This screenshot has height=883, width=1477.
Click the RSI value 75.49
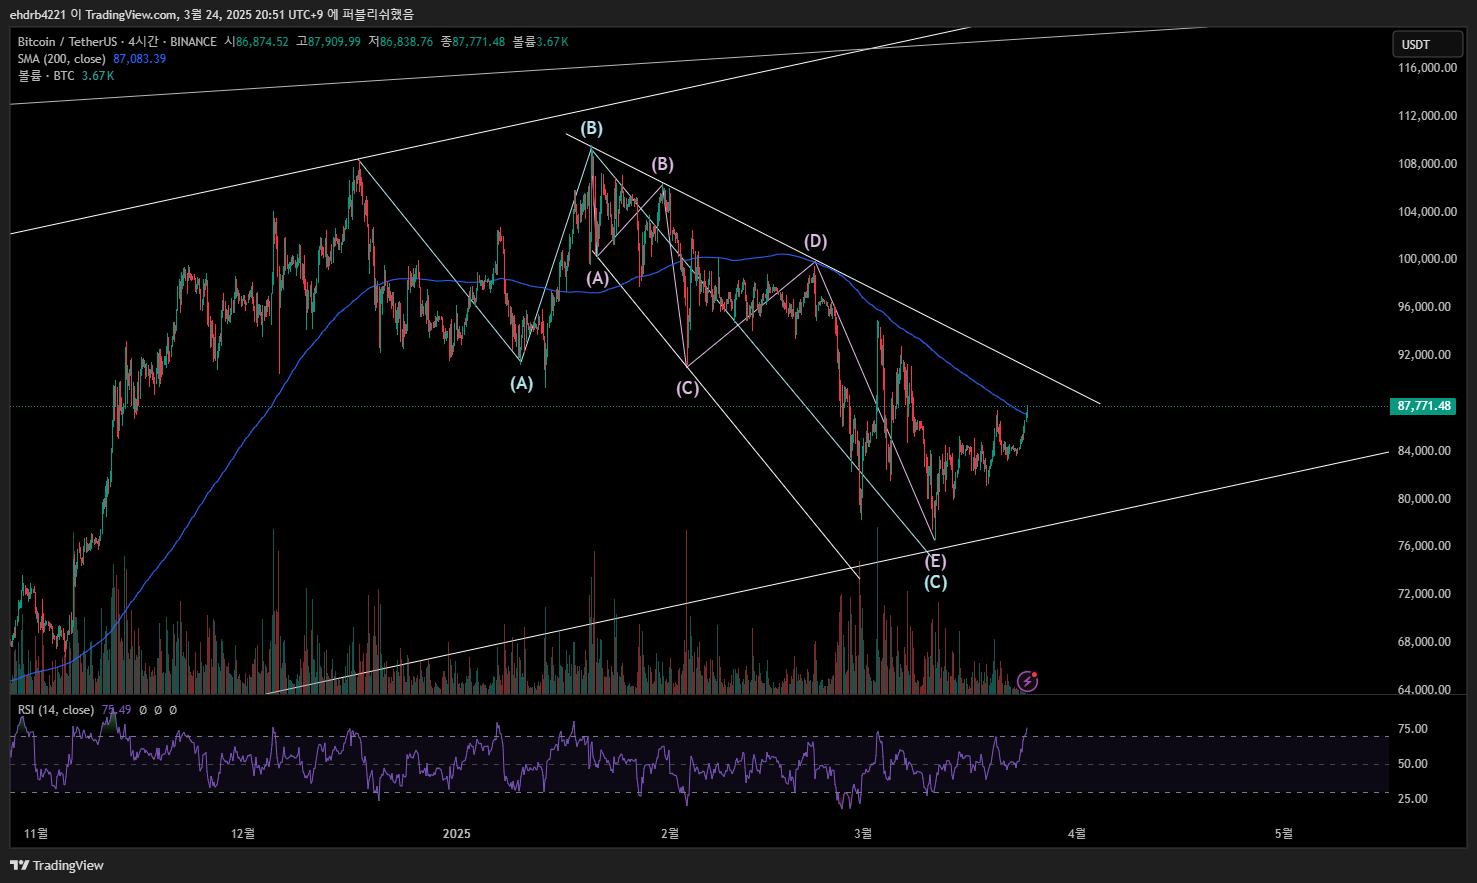point(116,710)
